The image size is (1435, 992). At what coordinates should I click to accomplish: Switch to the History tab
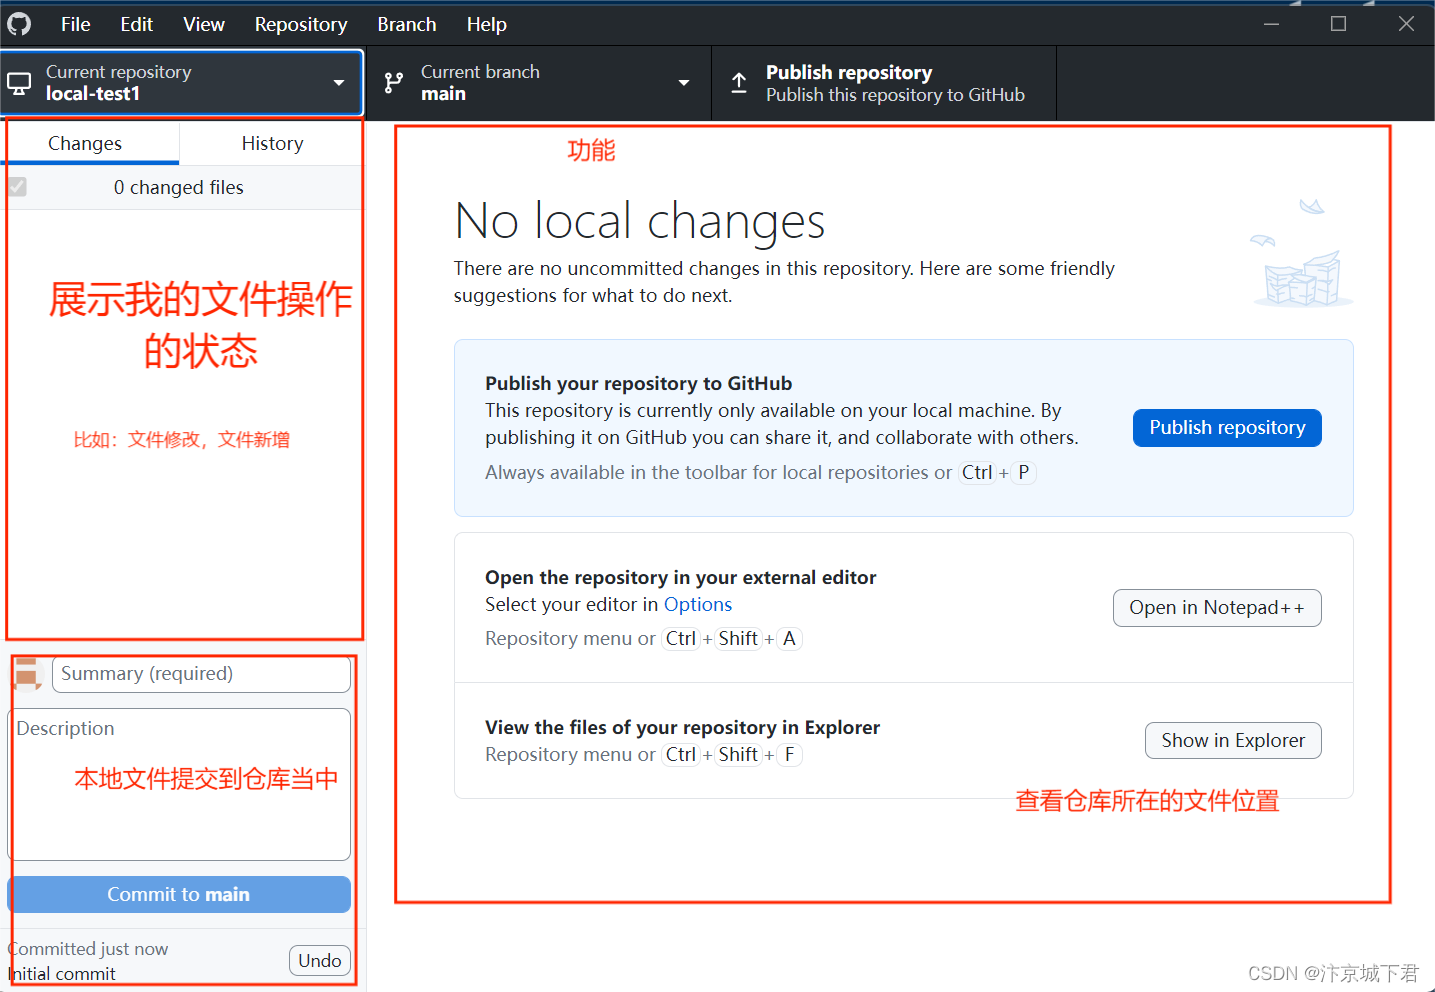[x=272, y=143]
